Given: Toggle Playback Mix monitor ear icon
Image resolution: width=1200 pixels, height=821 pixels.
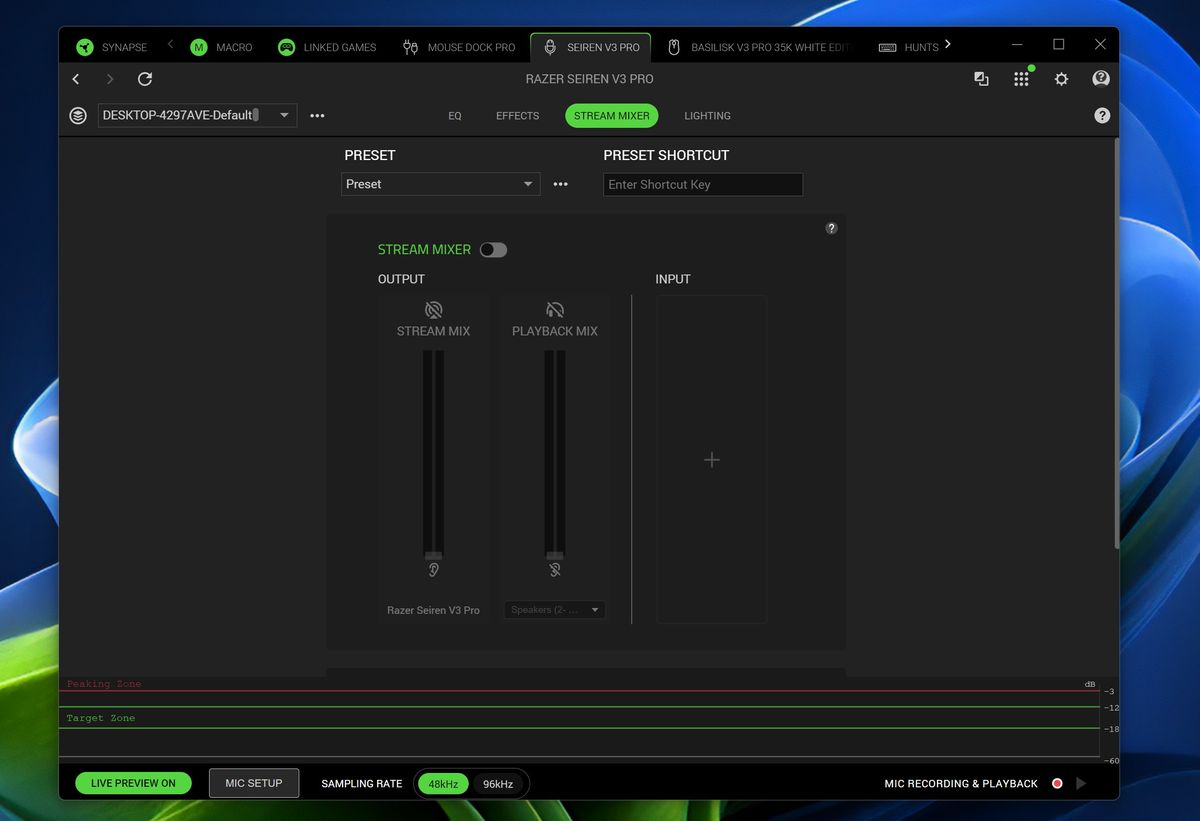Looking at the screenshot, I should [x=555, y=570].
